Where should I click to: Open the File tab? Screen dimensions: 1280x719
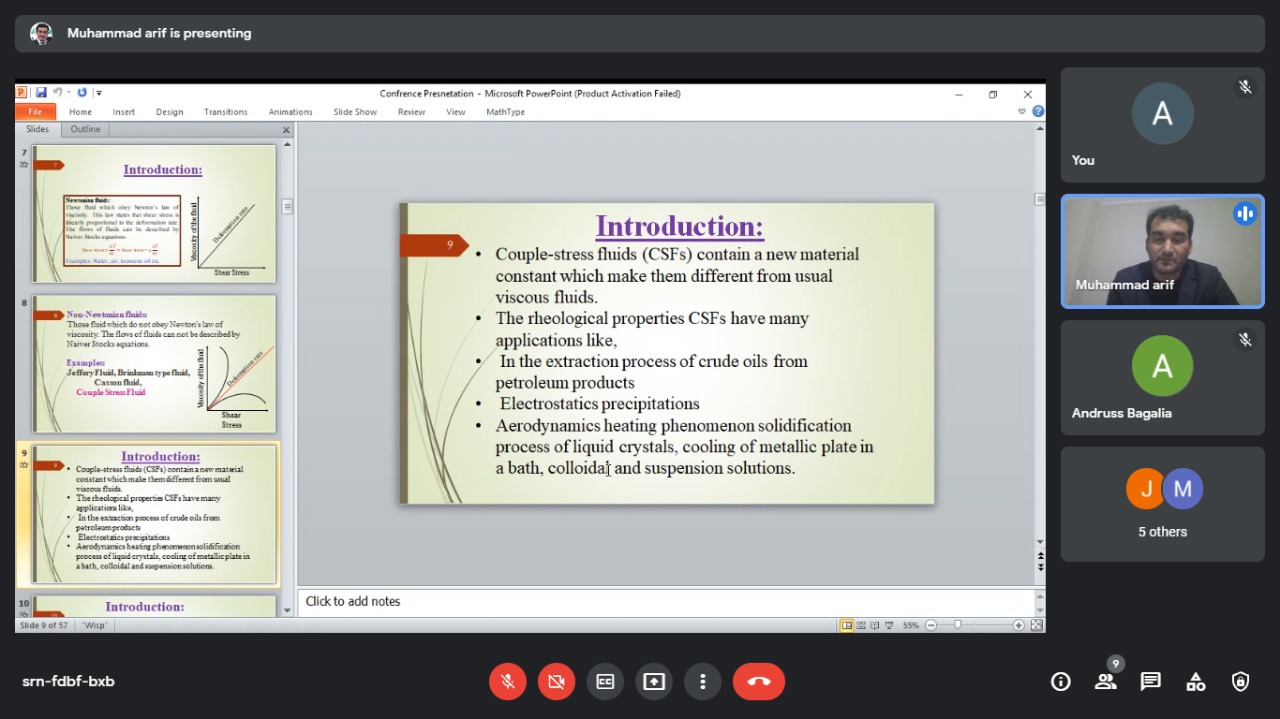pos(35,112)
